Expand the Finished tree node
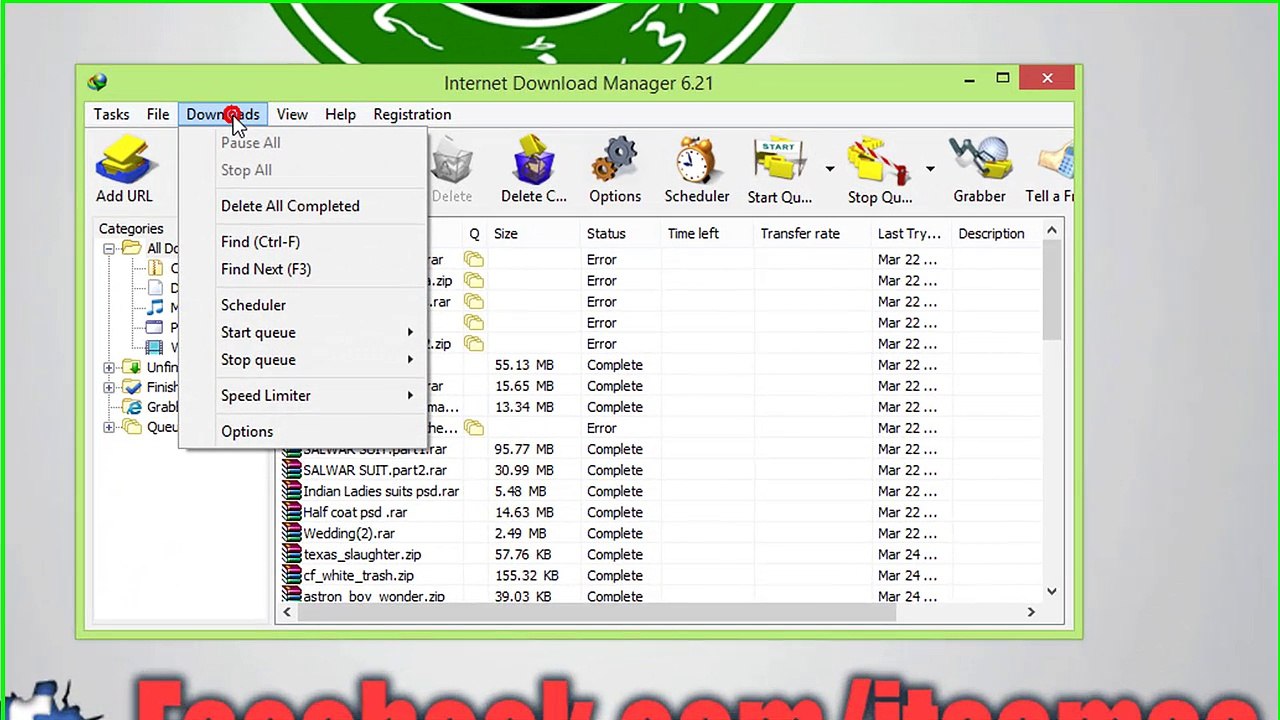The height and width of the screenshot is (720, 1280). pos(109,387)
